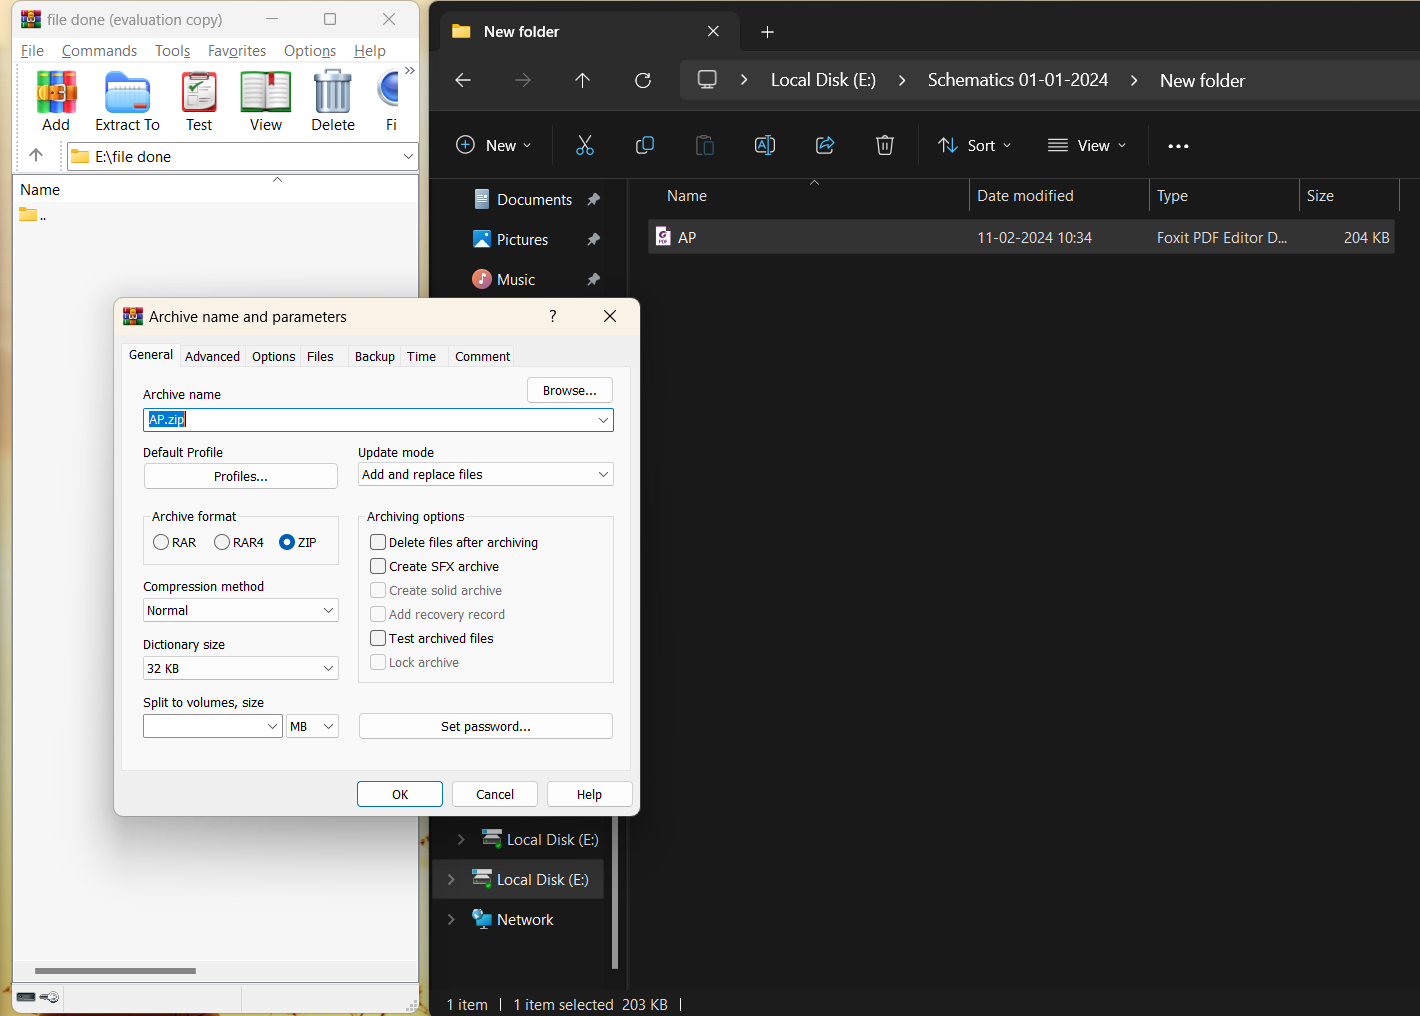The image size is (1420, 1016).
Task: Click the Browse button
Action: [569, 391]
